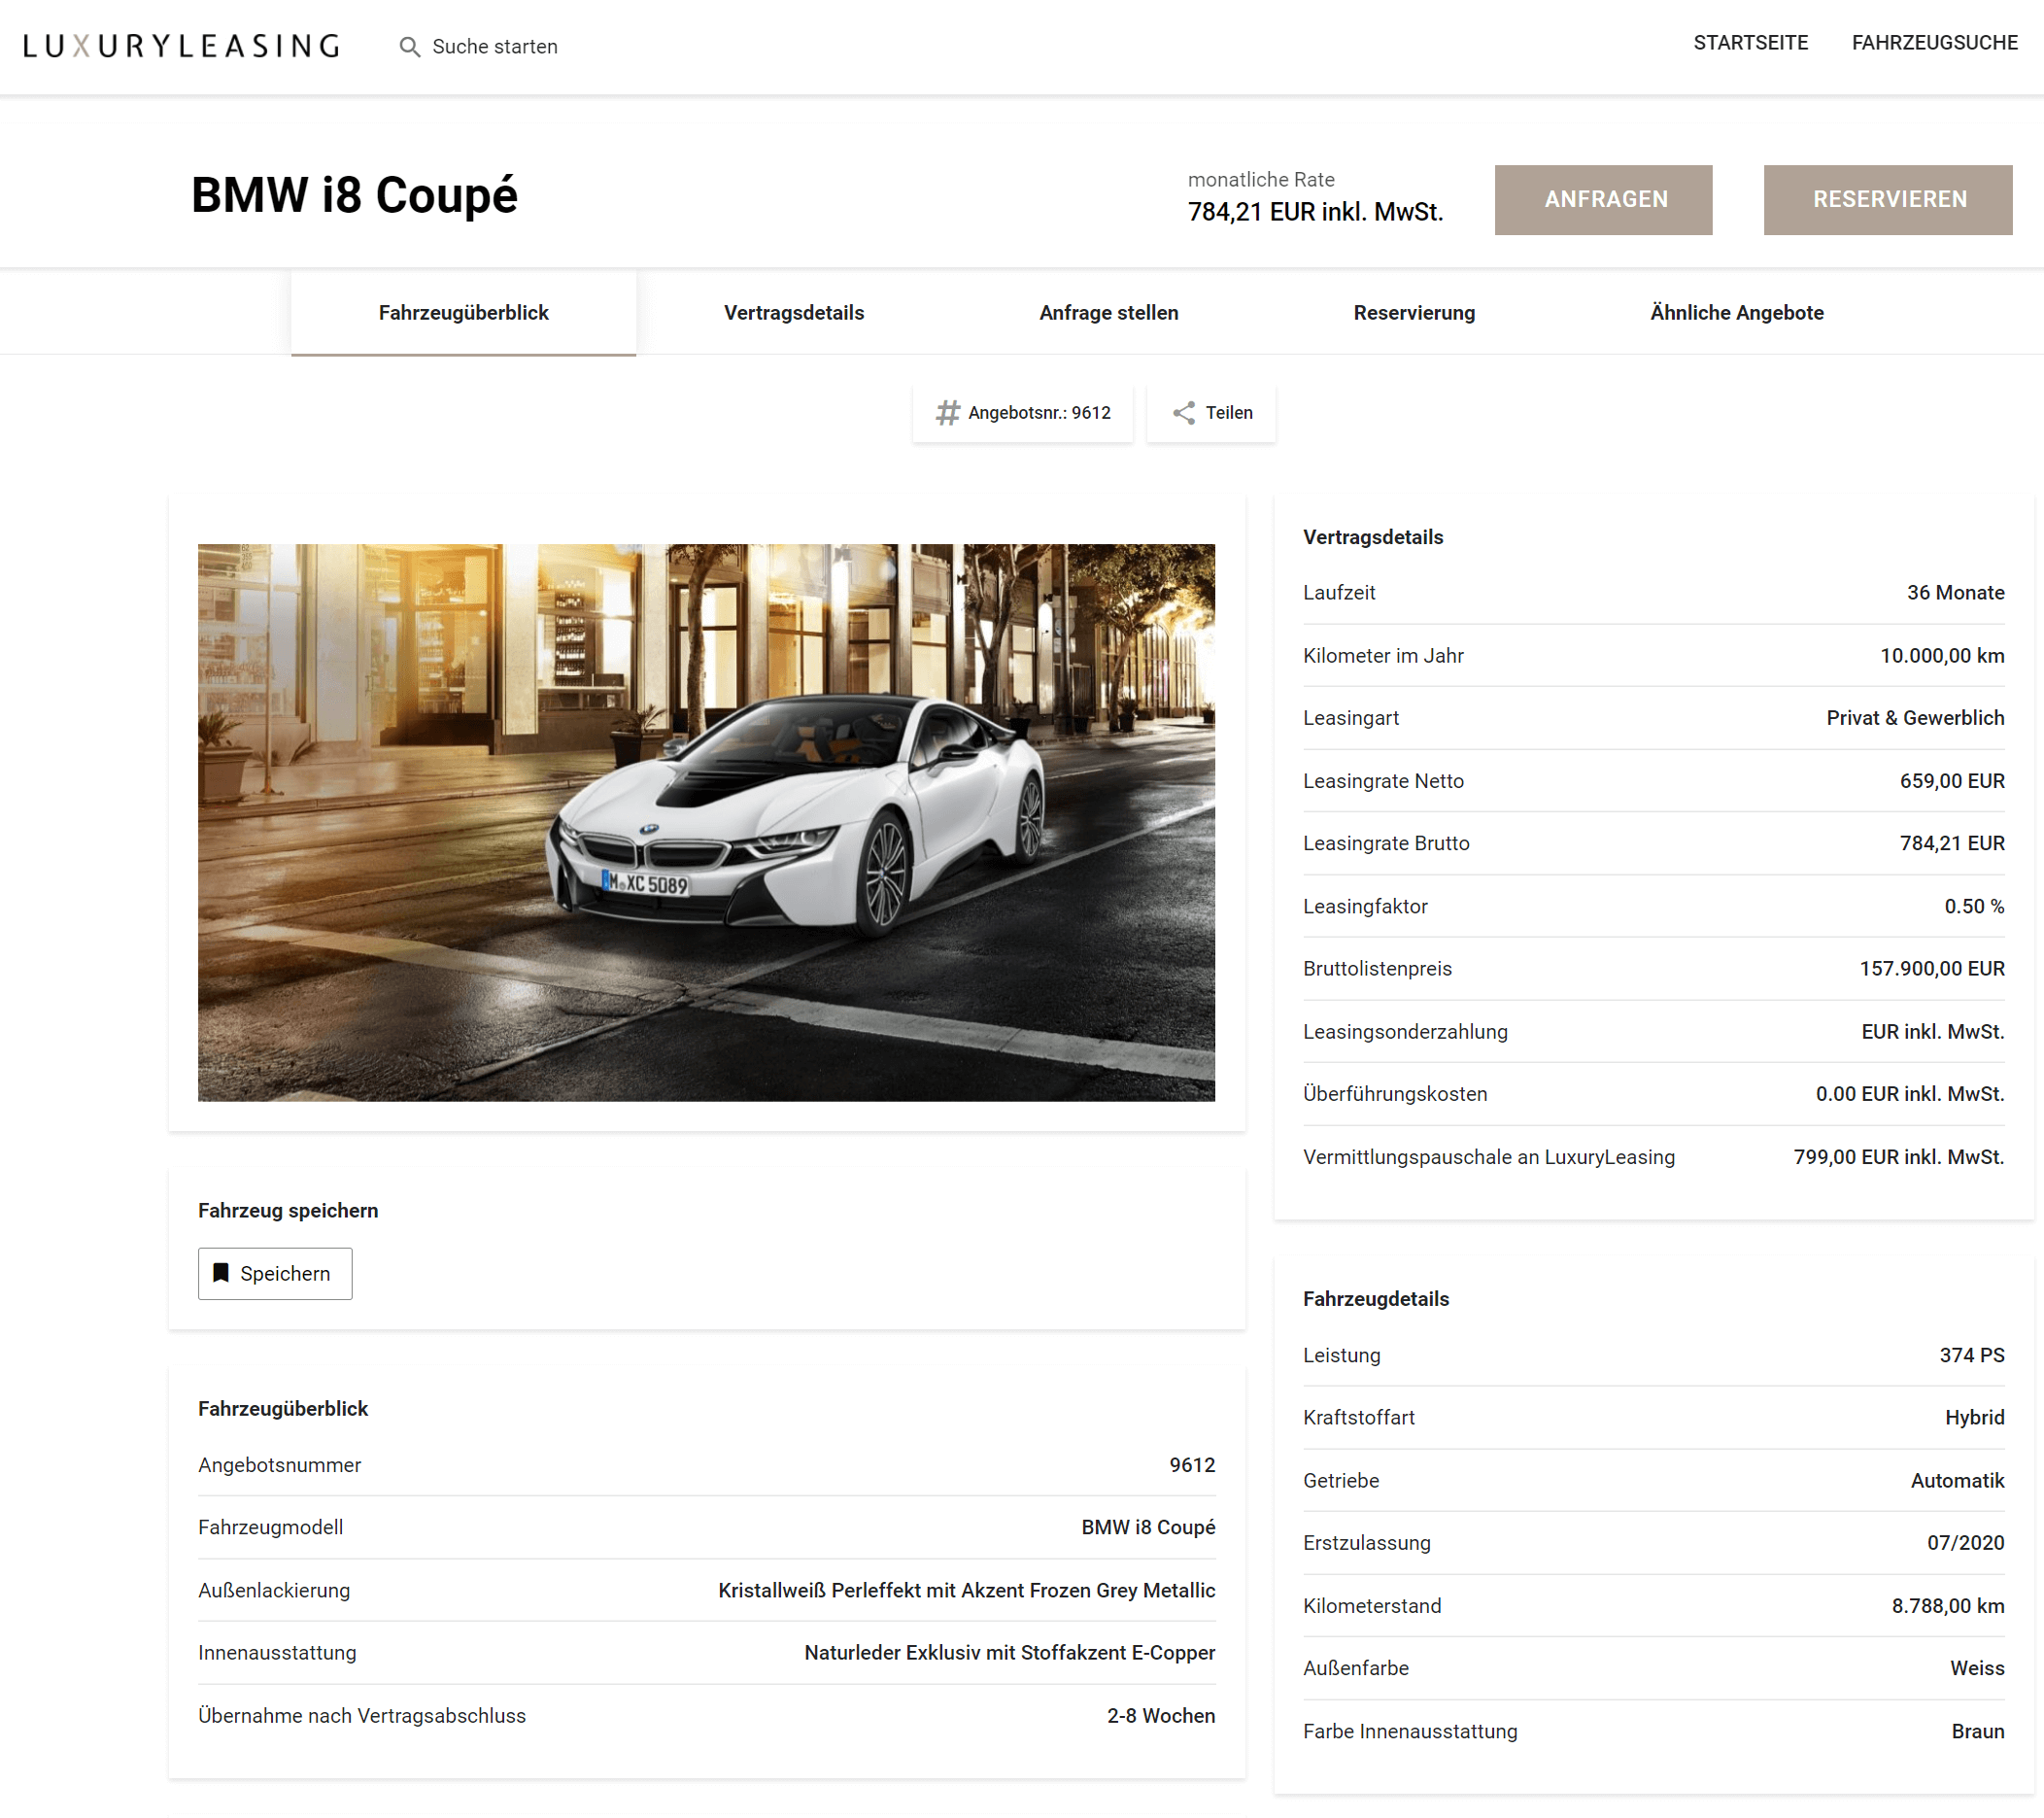Focus the Suche starten search field
Image resolution: width=2044 pixels, height=1818 pixels.
(x=495, y=47)
